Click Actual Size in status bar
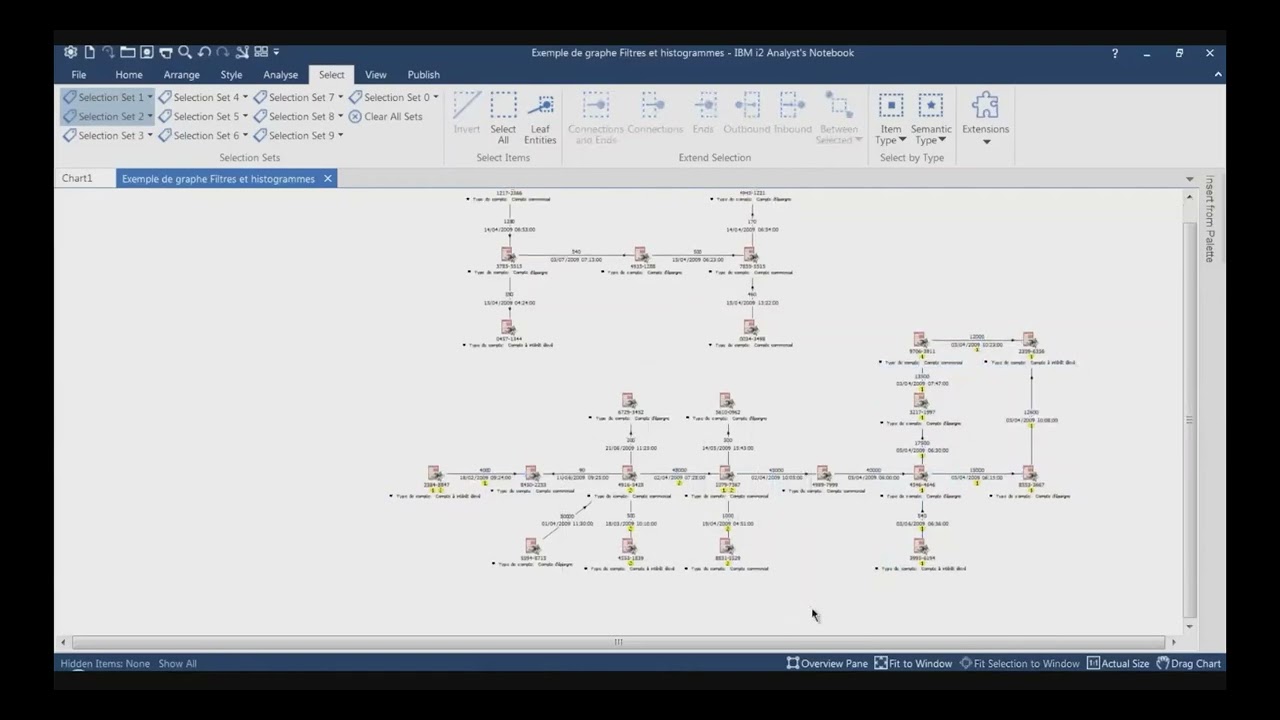 pyautogui.click(x=1118, y=663)
